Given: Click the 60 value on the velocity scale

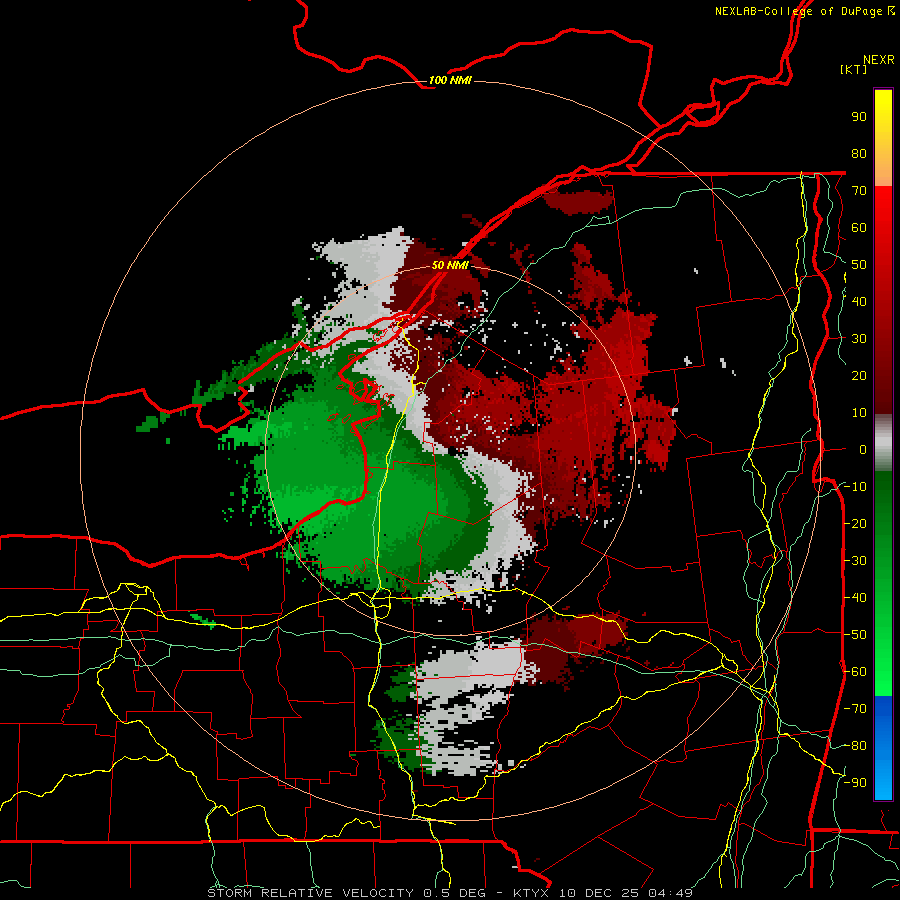Looking at the screenshot, I should coord(859,227).
